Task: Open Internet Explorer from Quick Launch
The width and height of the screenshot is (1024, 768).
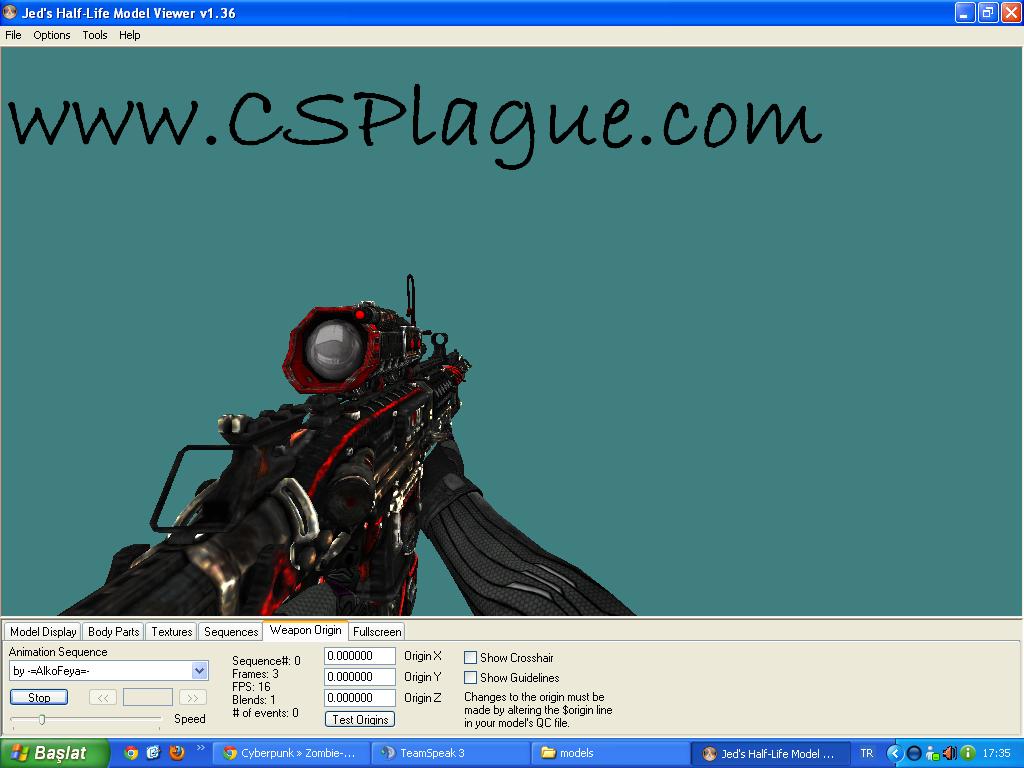Action: (x=153, y=752)
